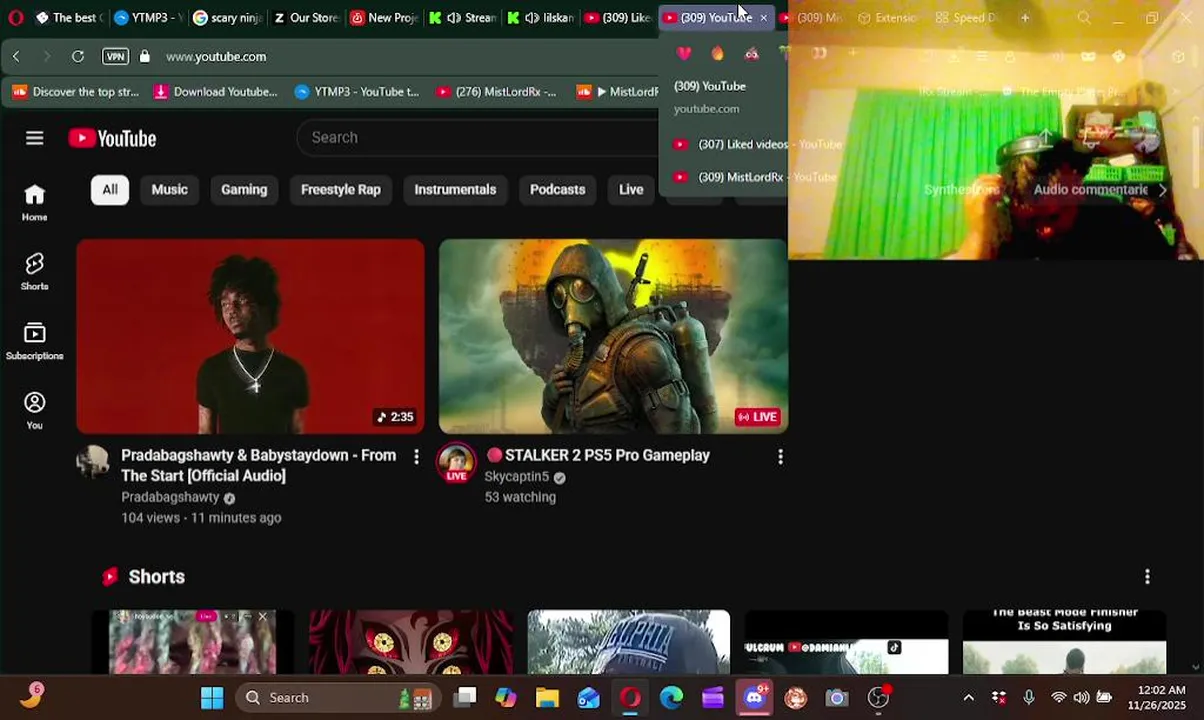Switch to YTMP3 browser tab
Screen dimensions: 1204x720
[x=147, y=18]
